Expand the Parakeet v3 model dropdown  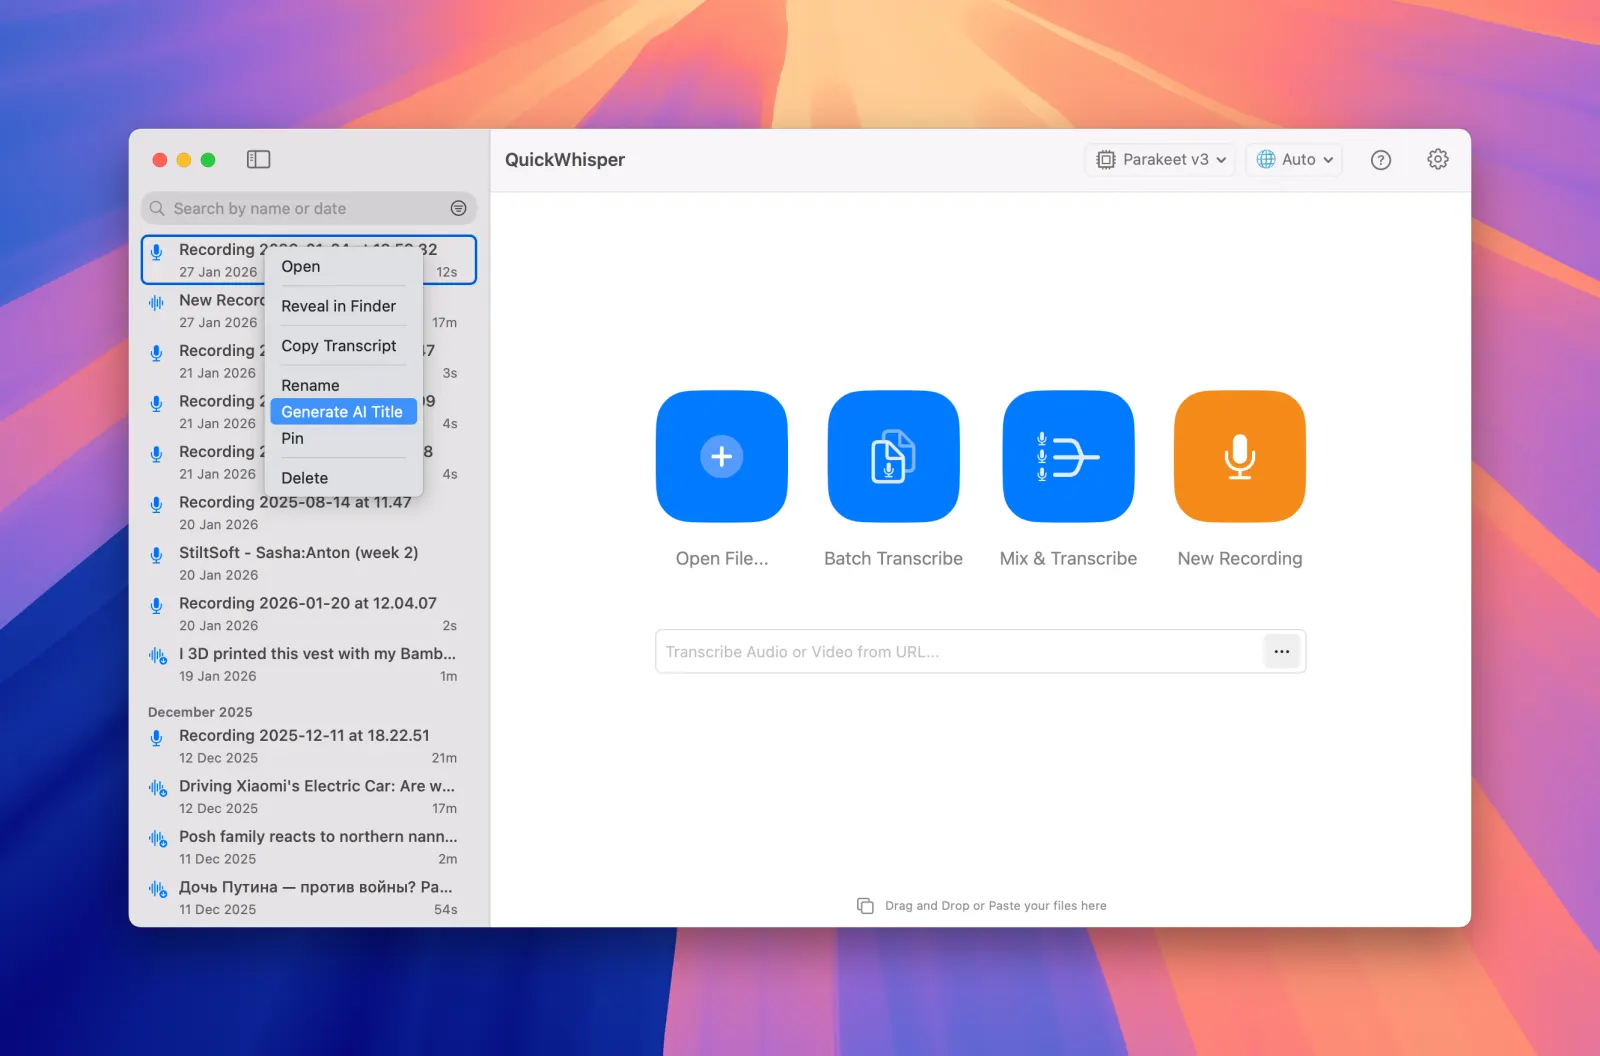coord(1161,159)
